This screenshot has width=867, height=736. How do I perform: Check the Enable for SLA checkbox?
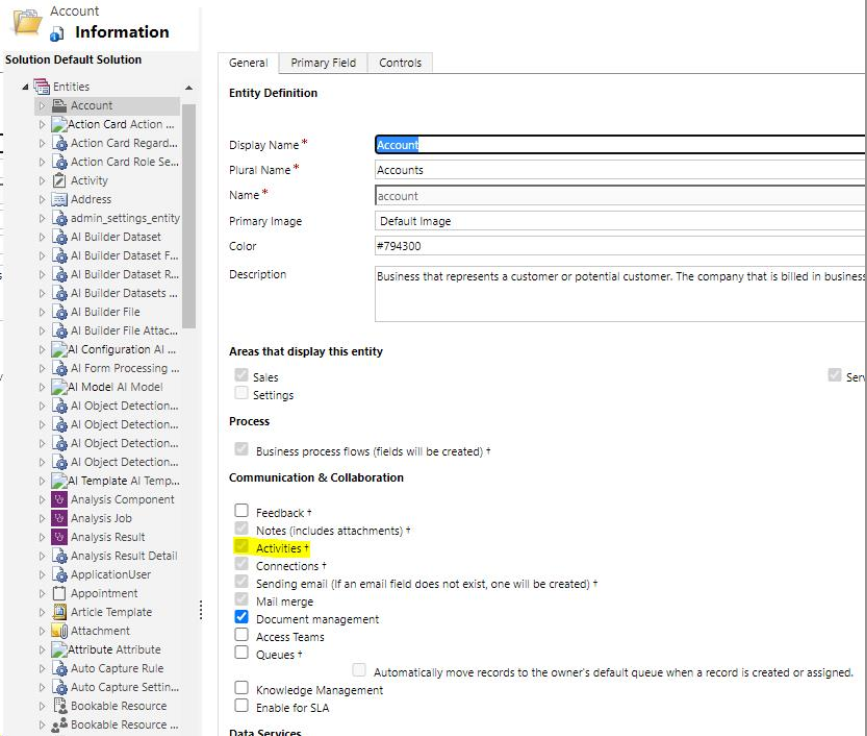(x=241, y=705)
